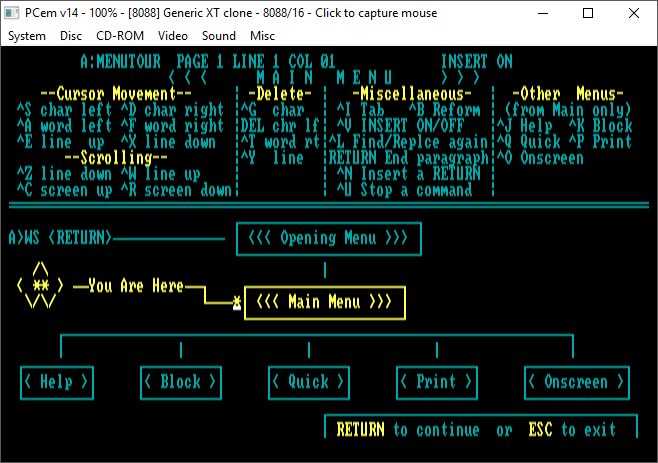Screen dimensions: 658x463
Task: Click the Opening Menu box
Action: tap(329, 238)
